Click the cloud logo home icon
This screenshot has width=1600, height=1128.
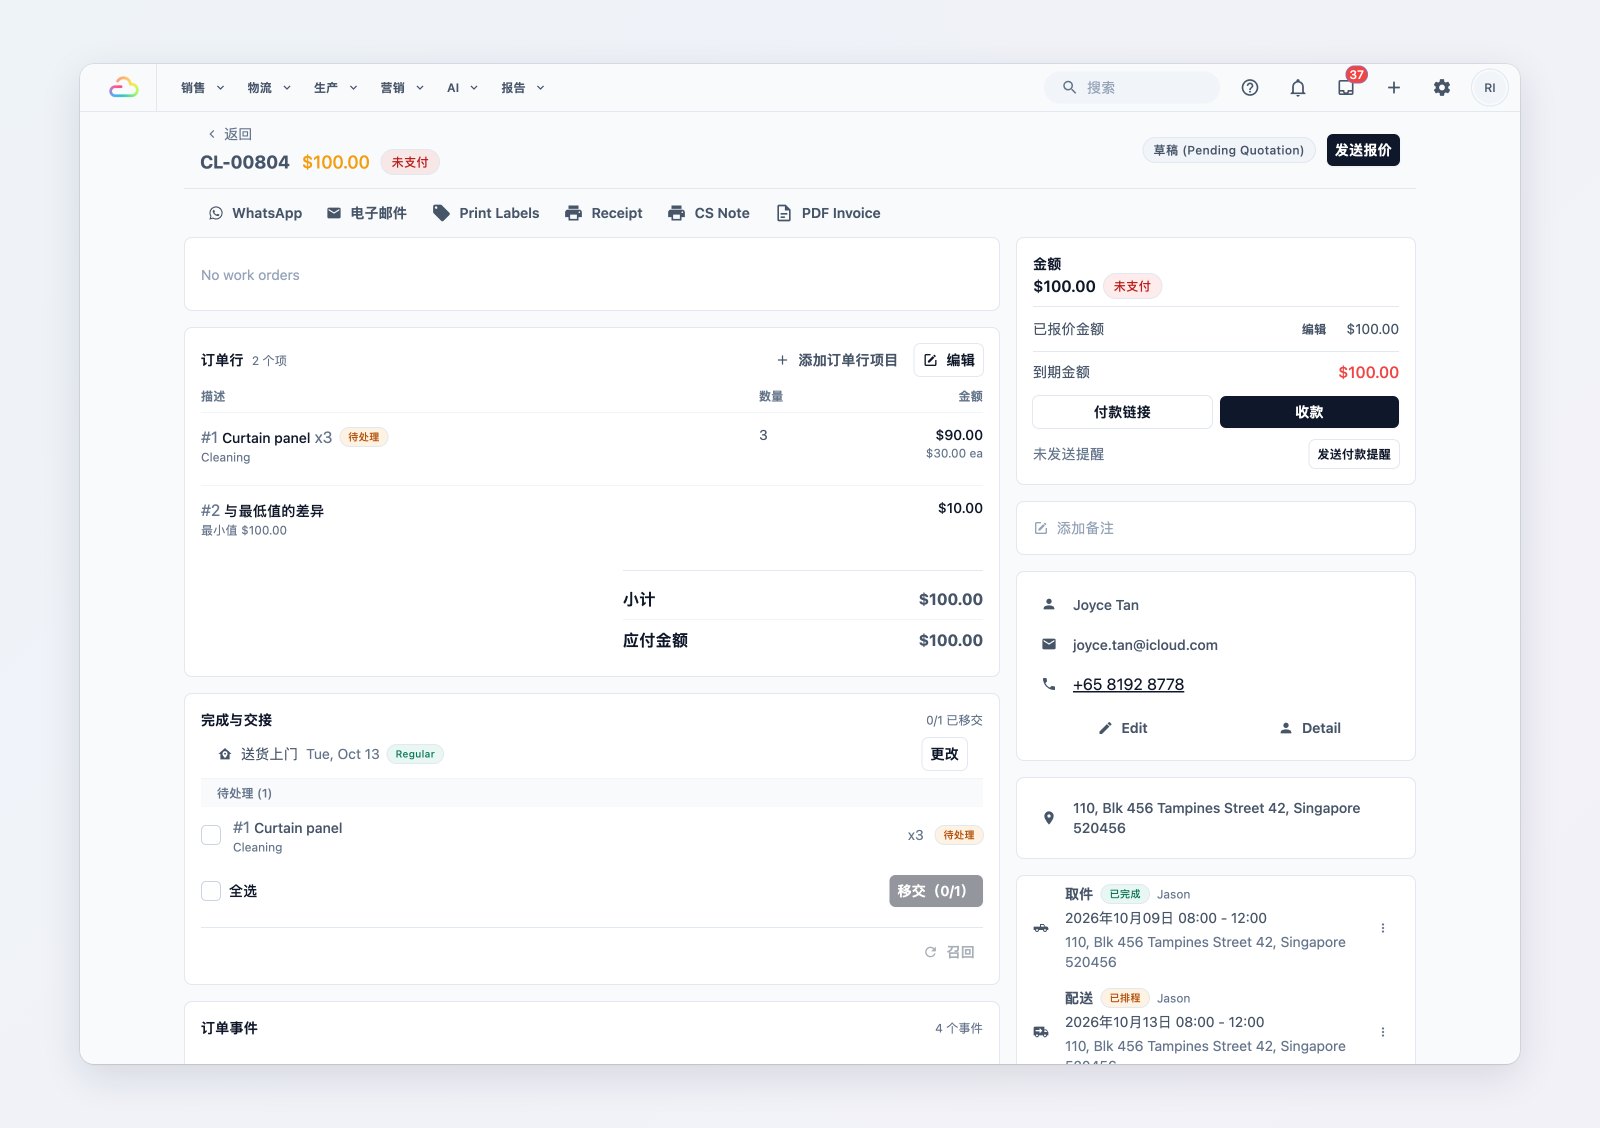[x=124, y=88]
